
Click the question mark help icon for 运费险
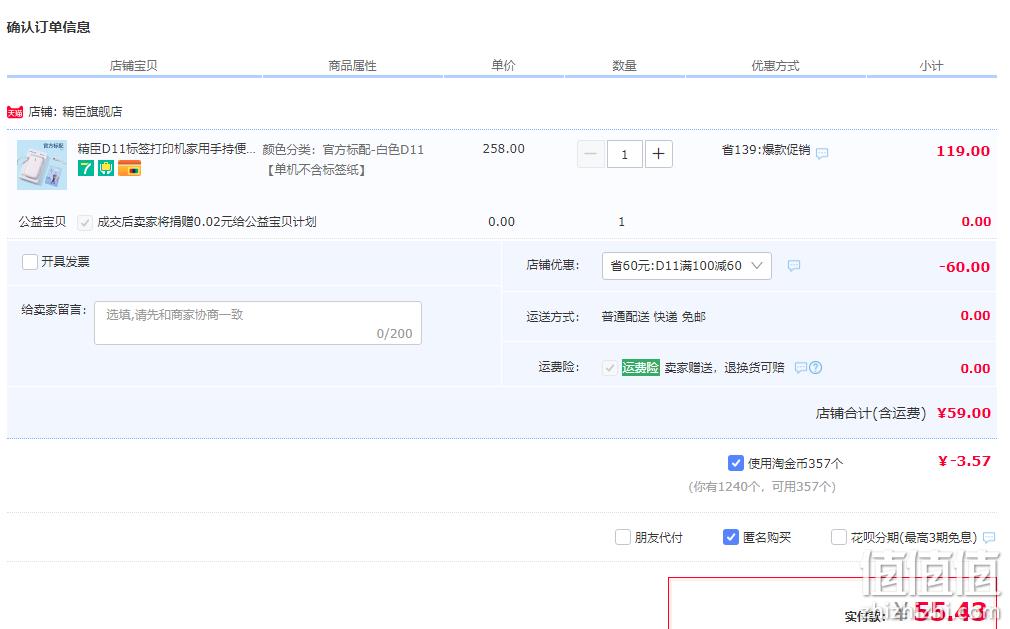point(815,368)
